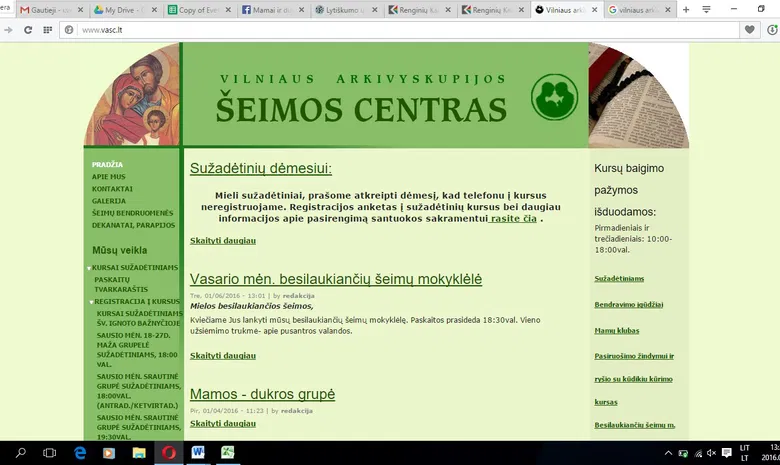Viewport: 780px width, 465px height.
Task: Open Sausio mėn. 18-27d. maža grupelė link
Action: (137, 350)
